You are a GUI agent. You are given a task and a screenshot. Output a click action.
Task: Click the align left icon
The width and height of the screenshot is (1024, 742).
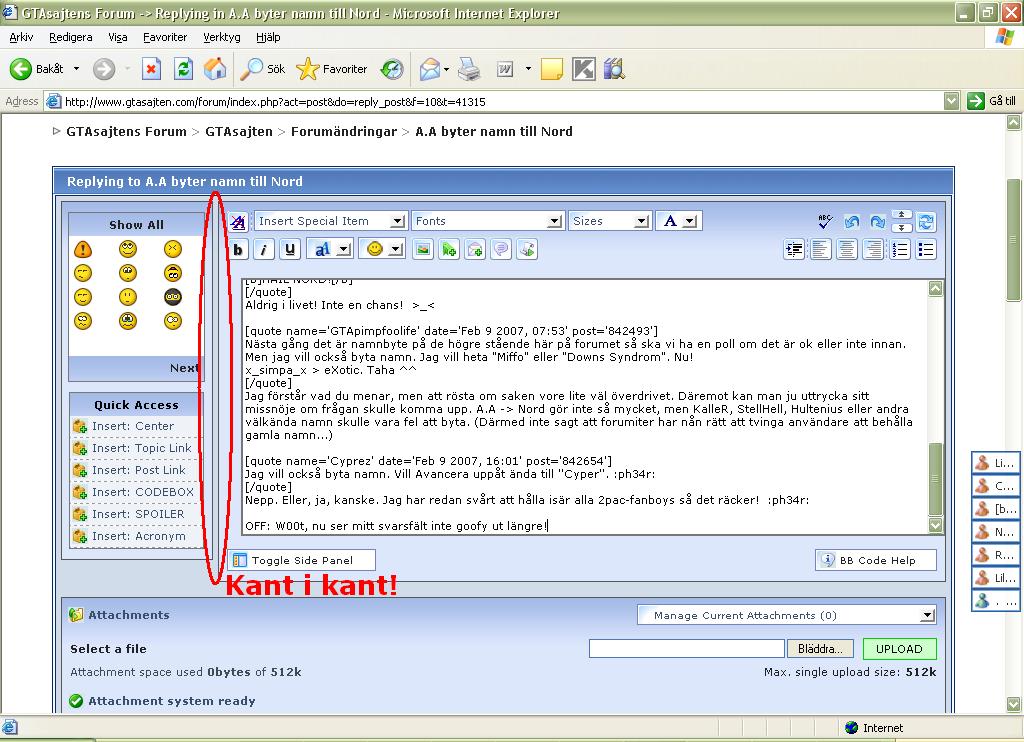coord(820,250)
